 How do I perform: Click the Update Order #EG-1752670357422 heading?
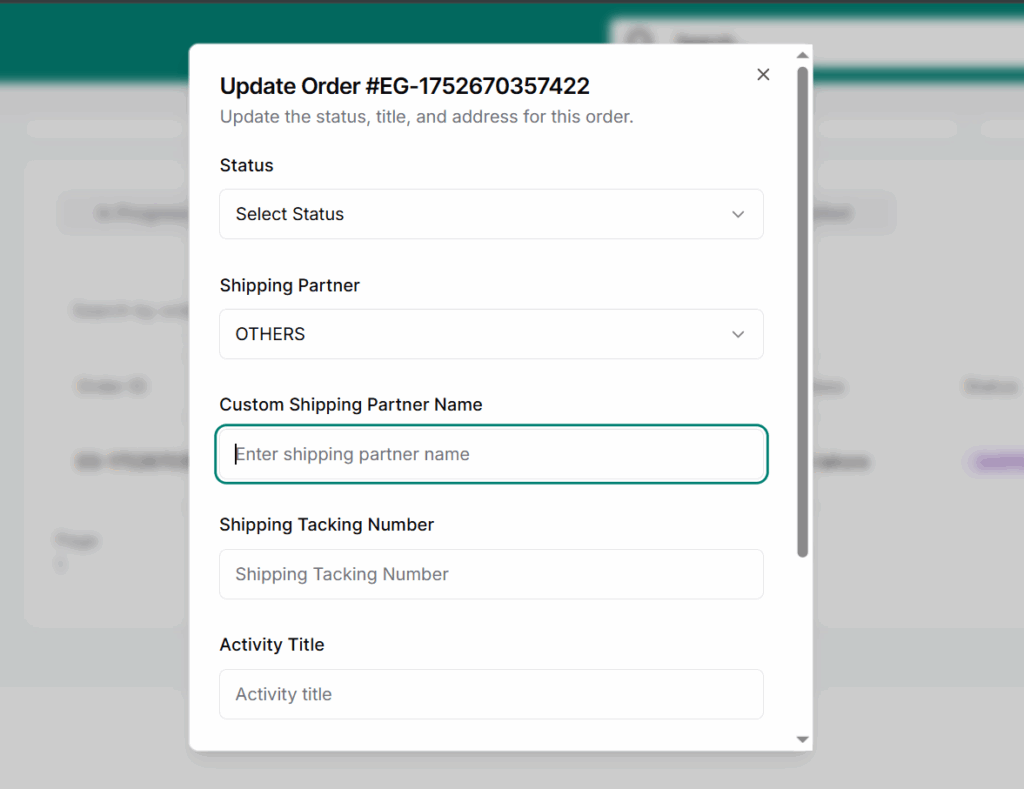coord(404,86)
